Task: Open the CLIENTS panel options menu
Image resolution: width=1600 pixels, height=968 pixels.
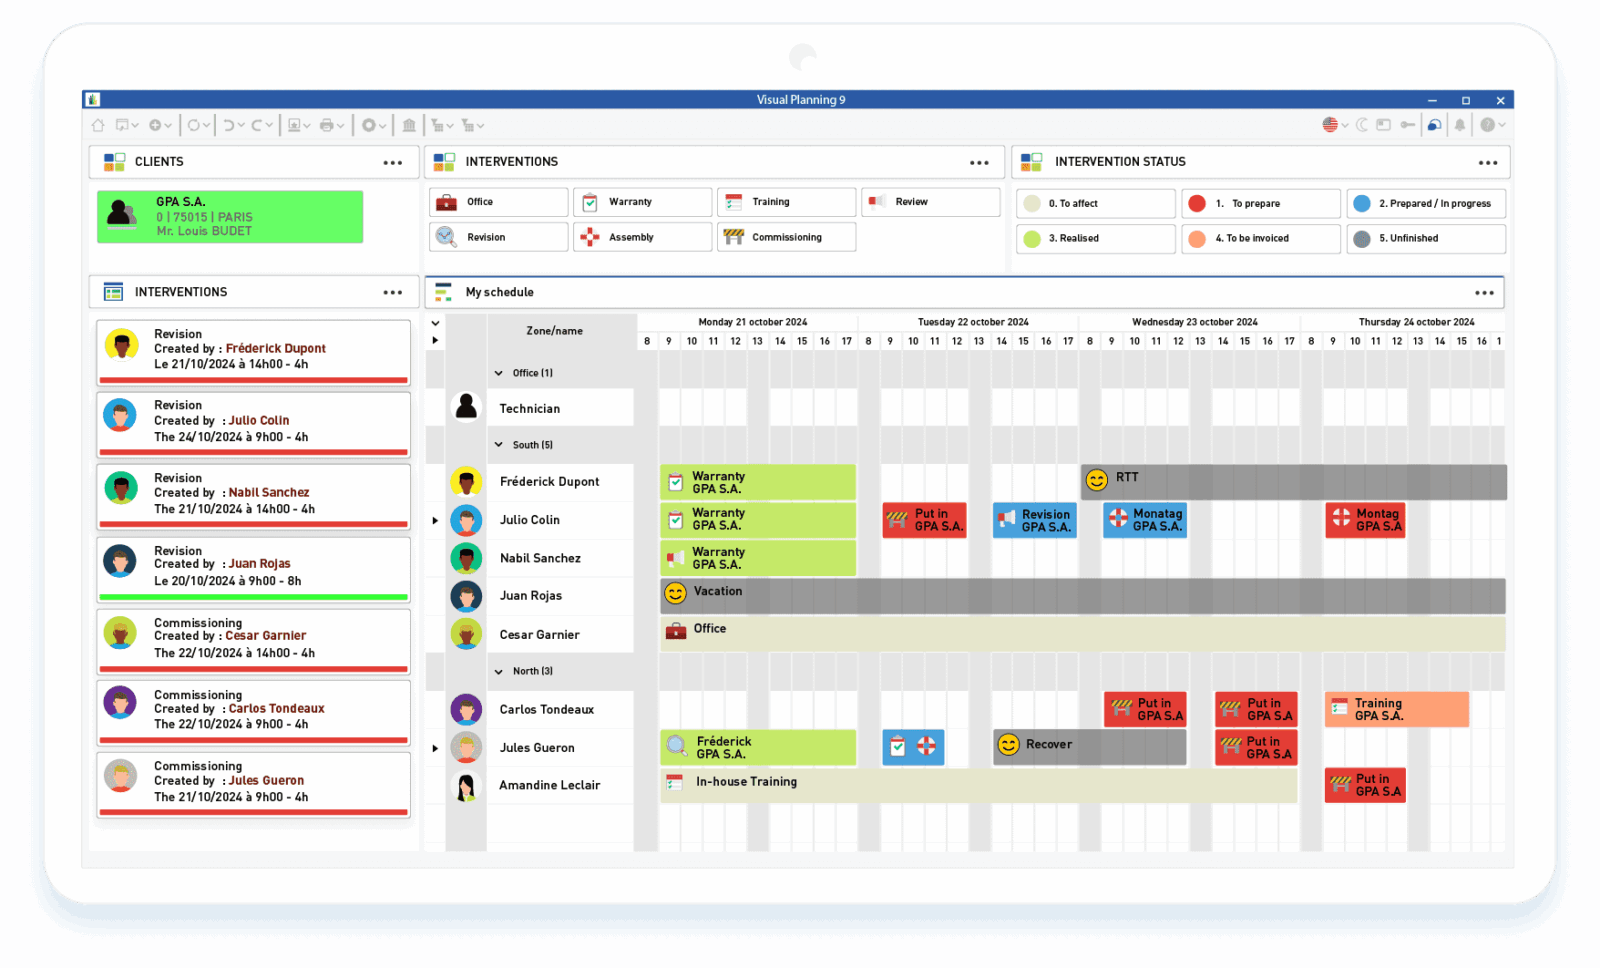Action: point(394,162)
